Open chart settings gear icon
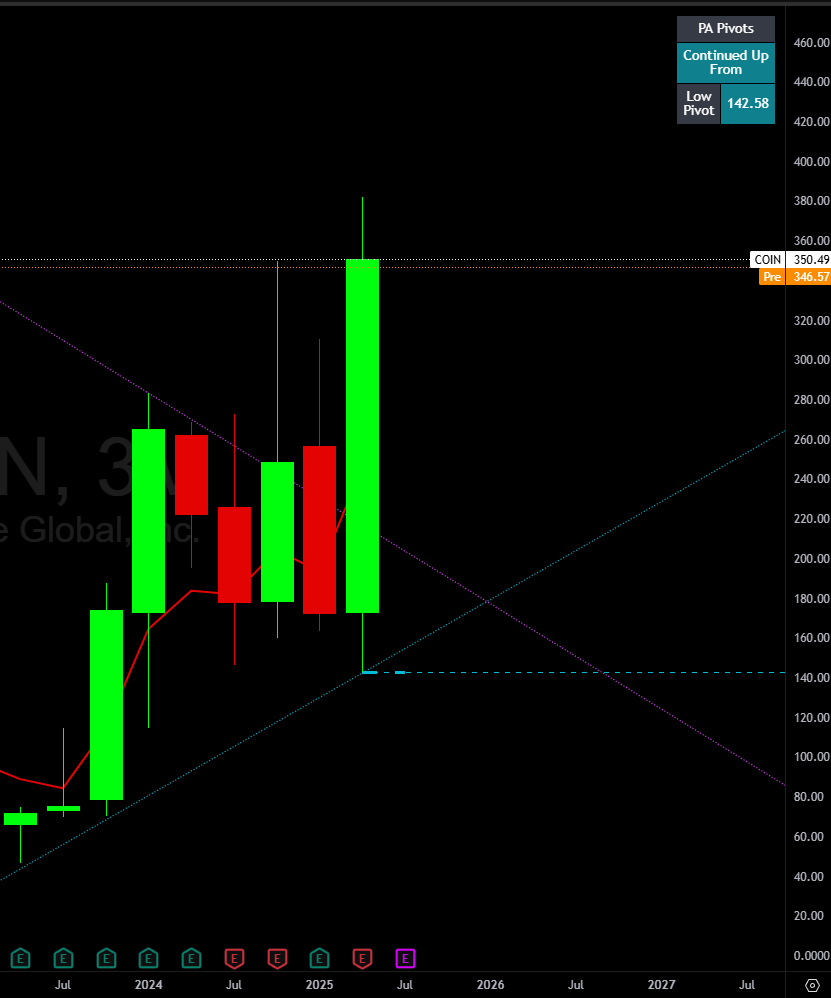 pos(812,985)
